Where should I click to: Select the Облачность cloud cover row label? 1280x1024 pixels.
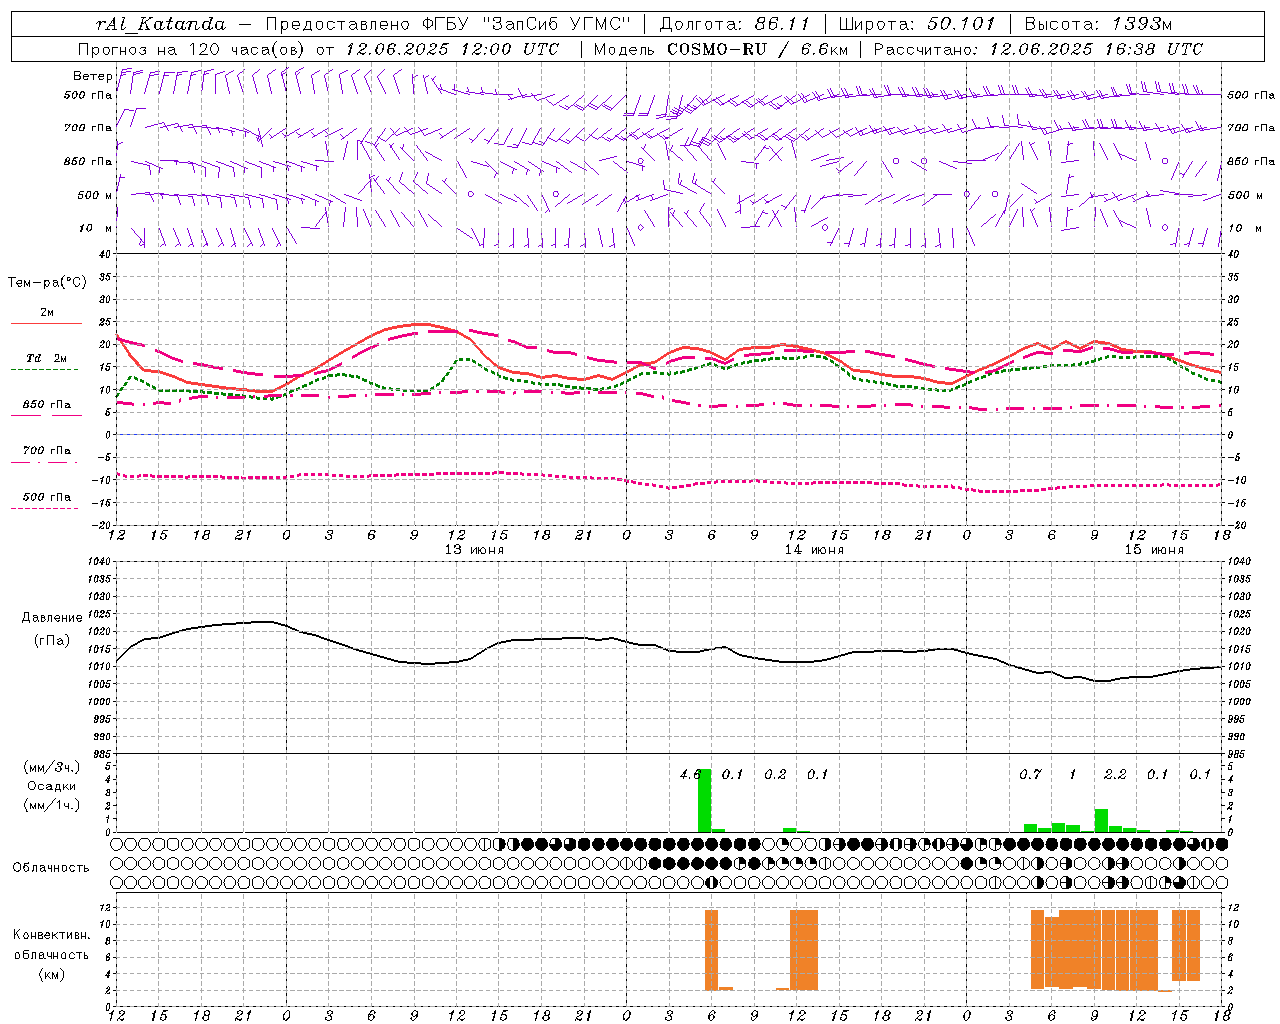point(51,867)
